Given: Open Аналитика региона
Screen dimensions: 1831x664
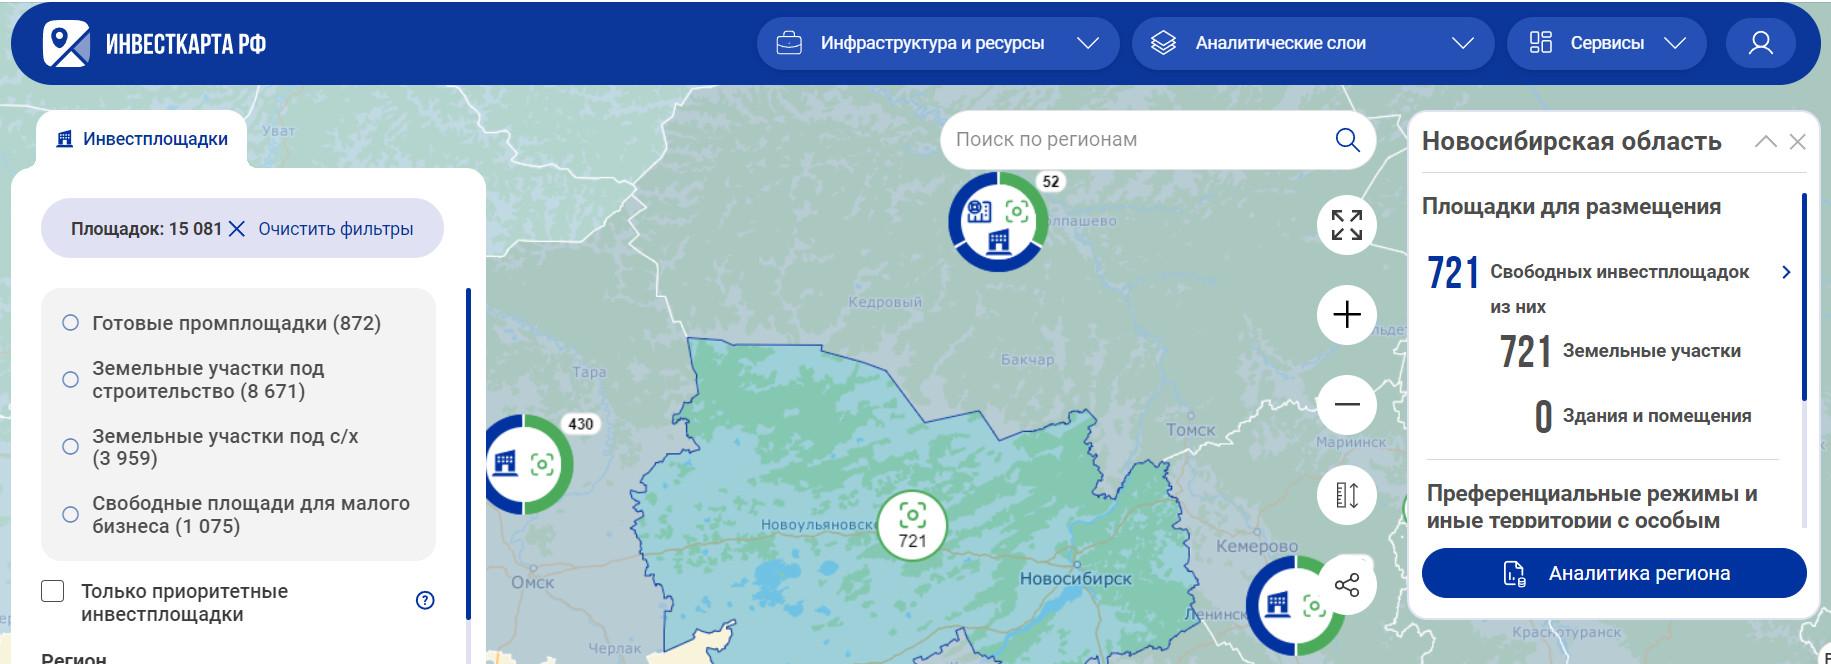Looking at the screenshot, I should coord(1614,574).
